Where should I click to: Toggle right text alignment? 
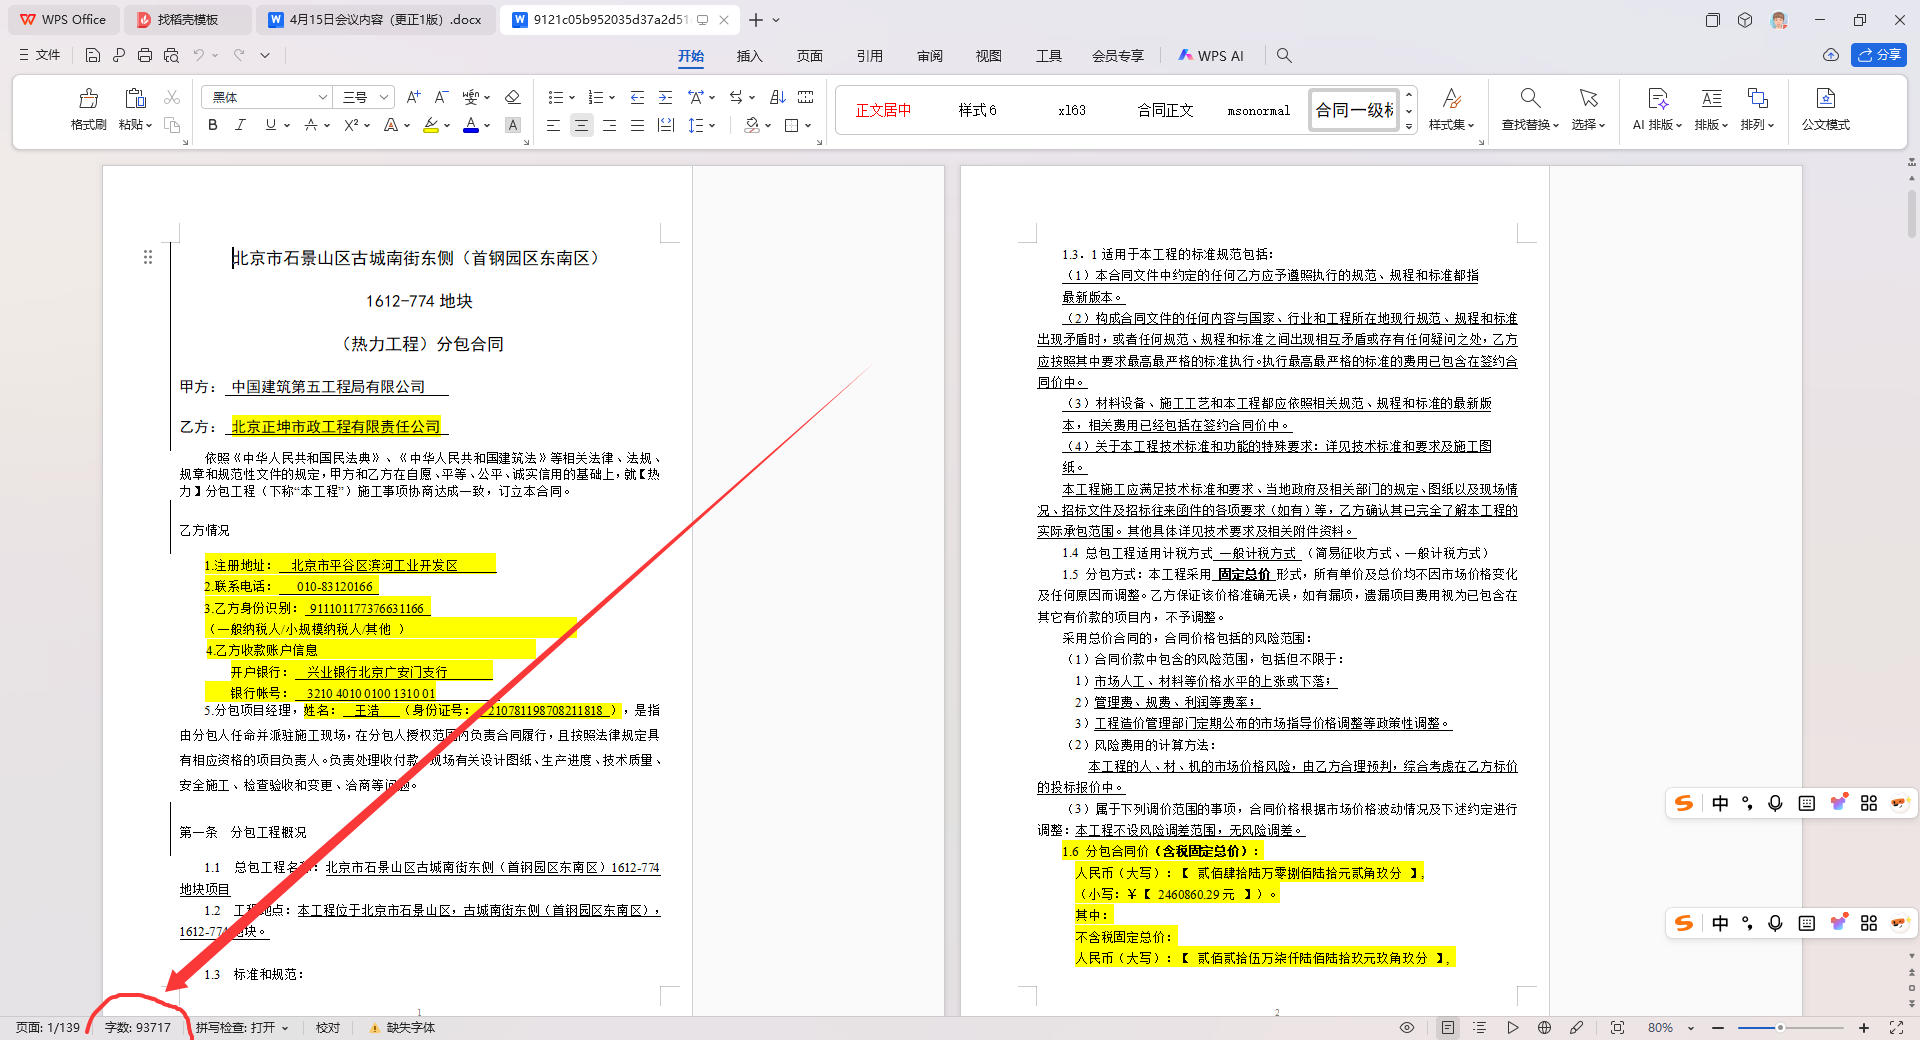[609, 125]
